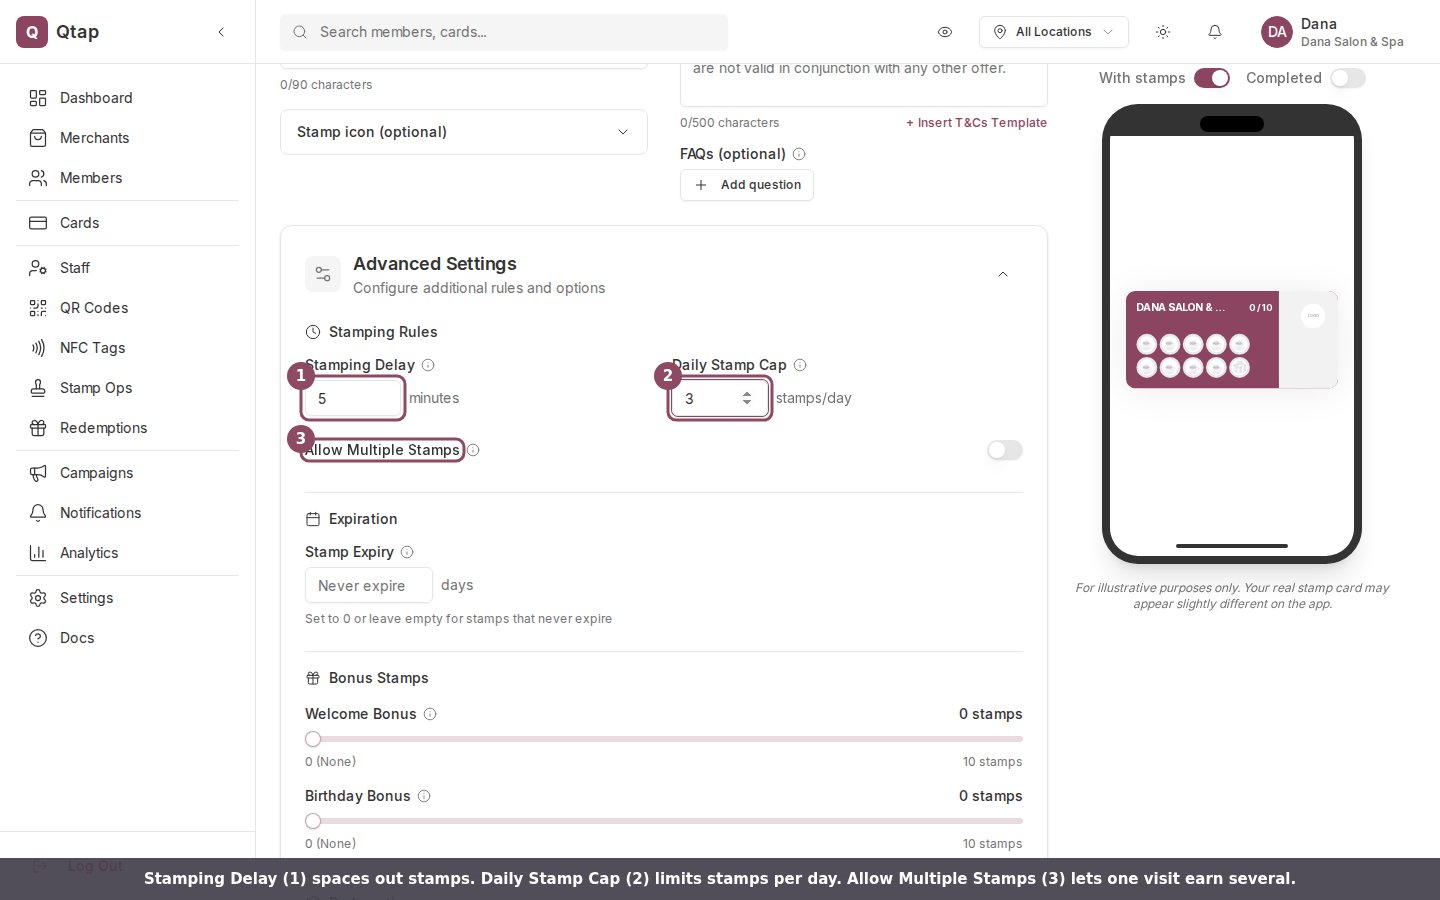The height and width of the screenshot is (900, 1440).
Task: Click the eye preview icon in header
Action: (945, 32)
